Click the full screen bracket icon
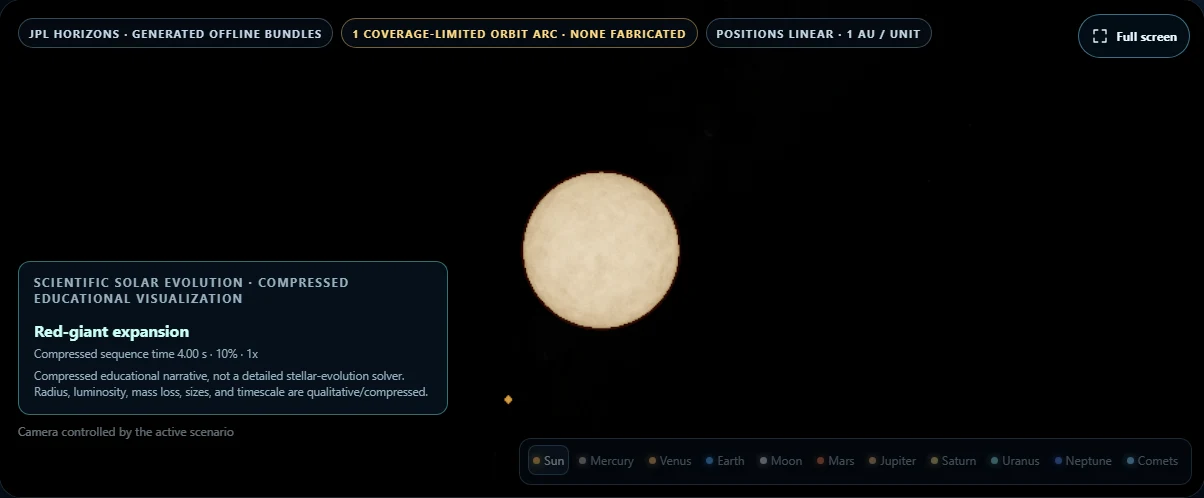 [x=1100, y=36]
